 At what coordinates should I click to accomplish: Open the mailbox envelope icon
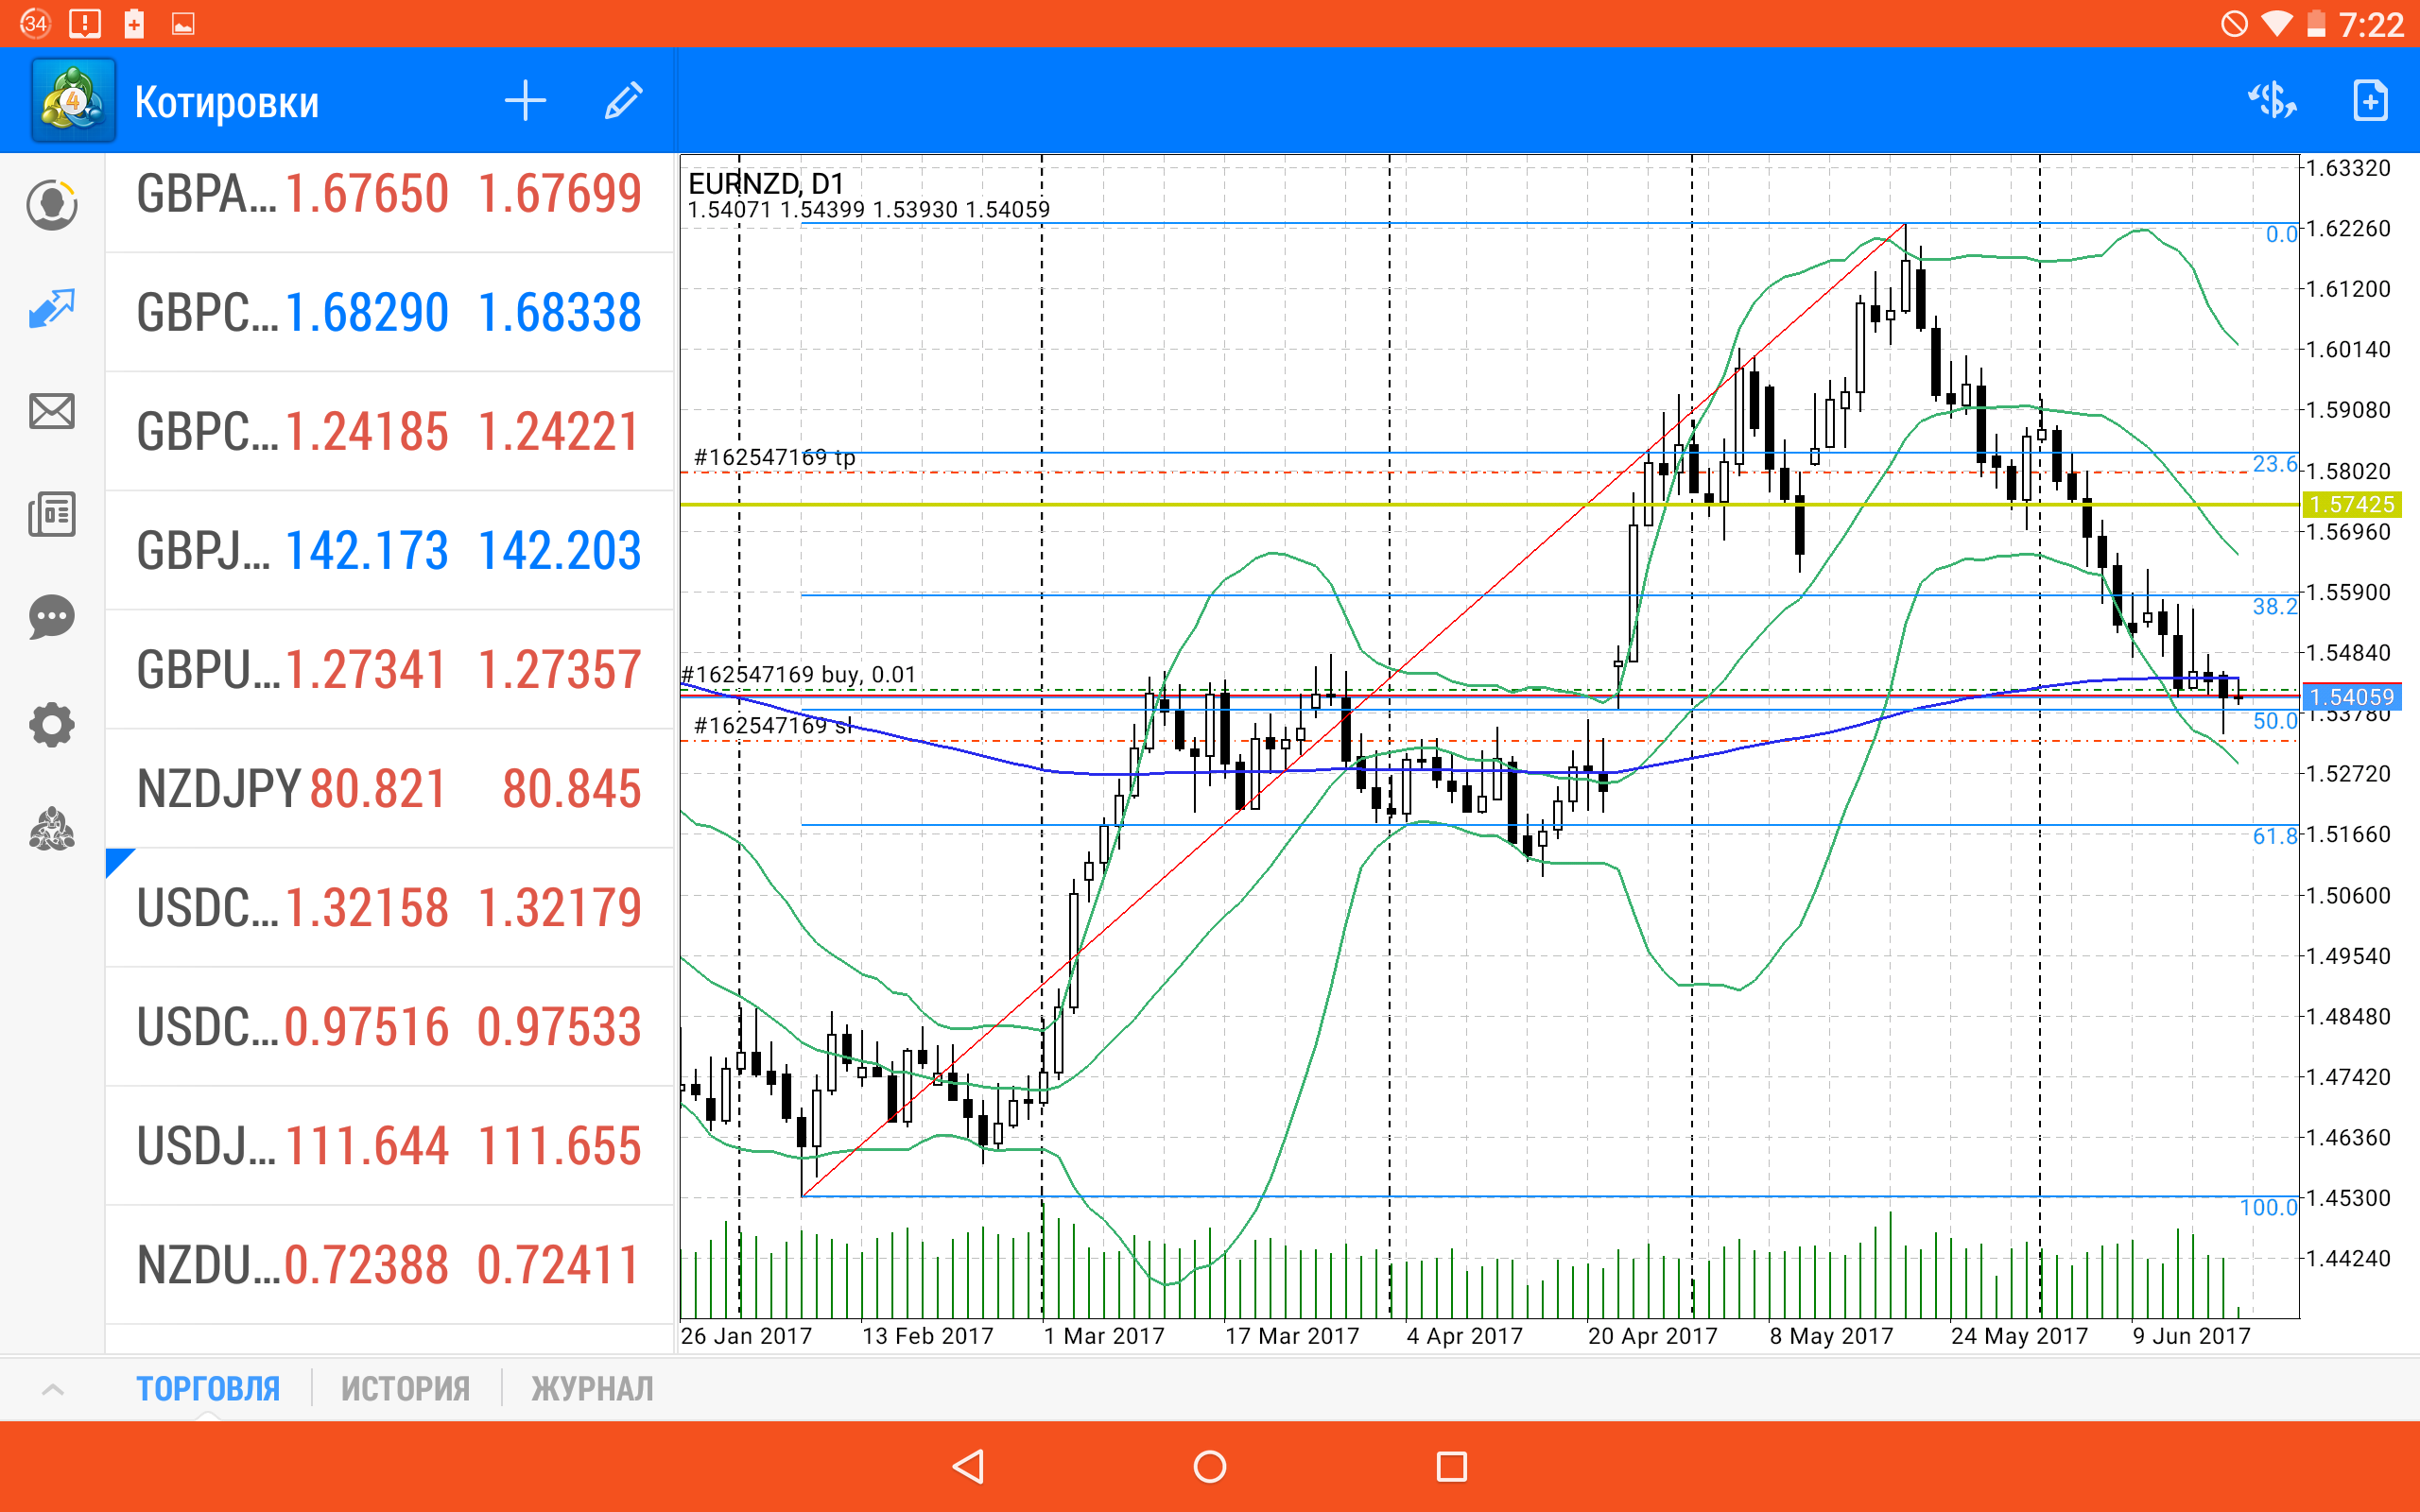point(52,411)
